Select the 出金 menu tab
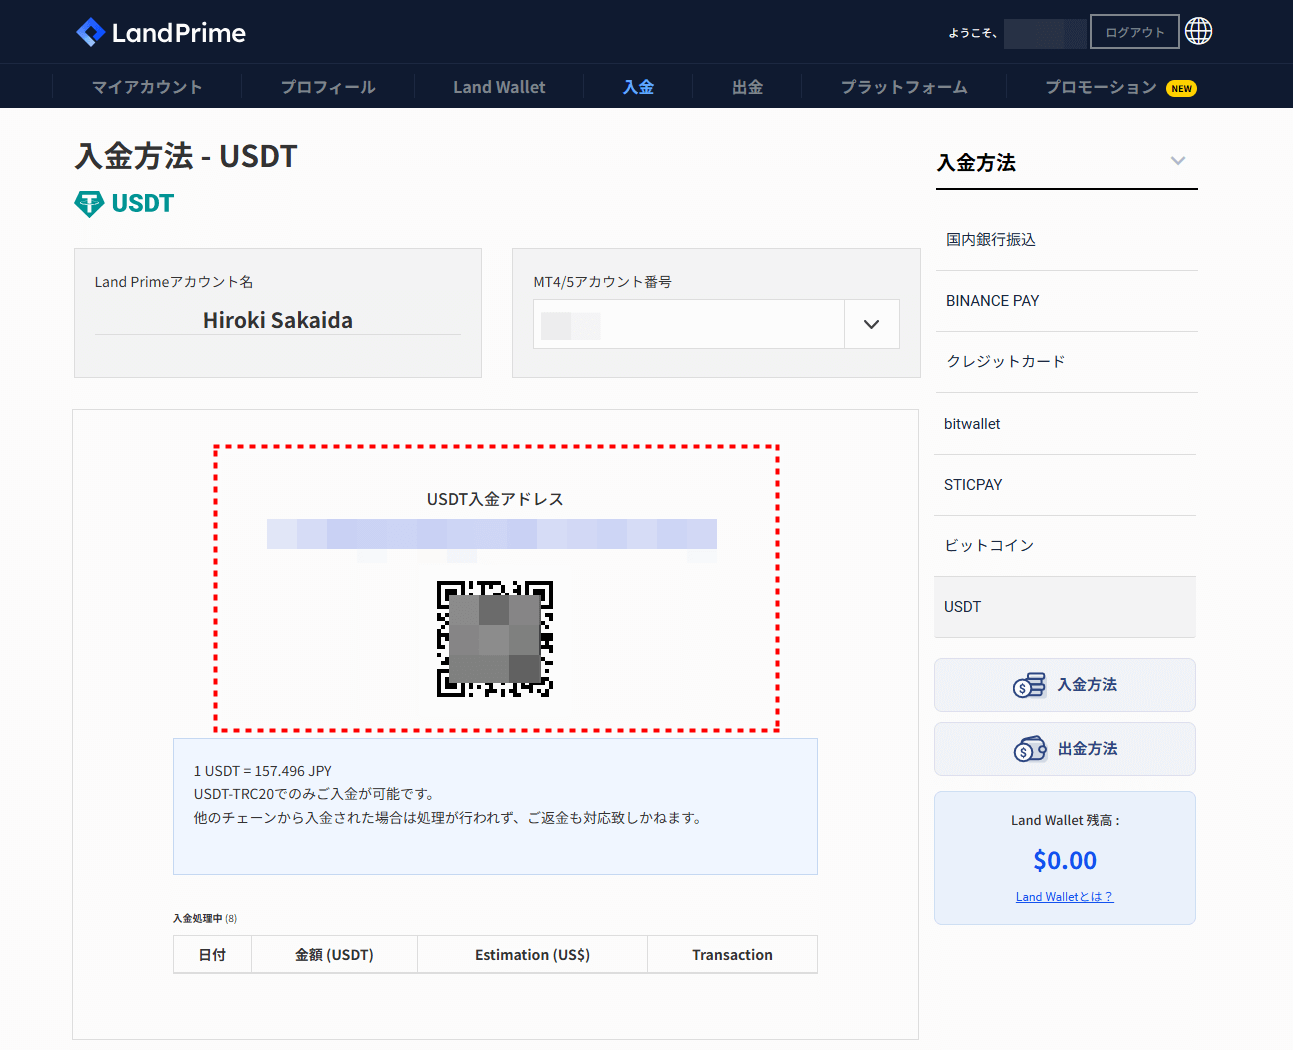Screen dimensions: 1293x1050 click(747, 87)
